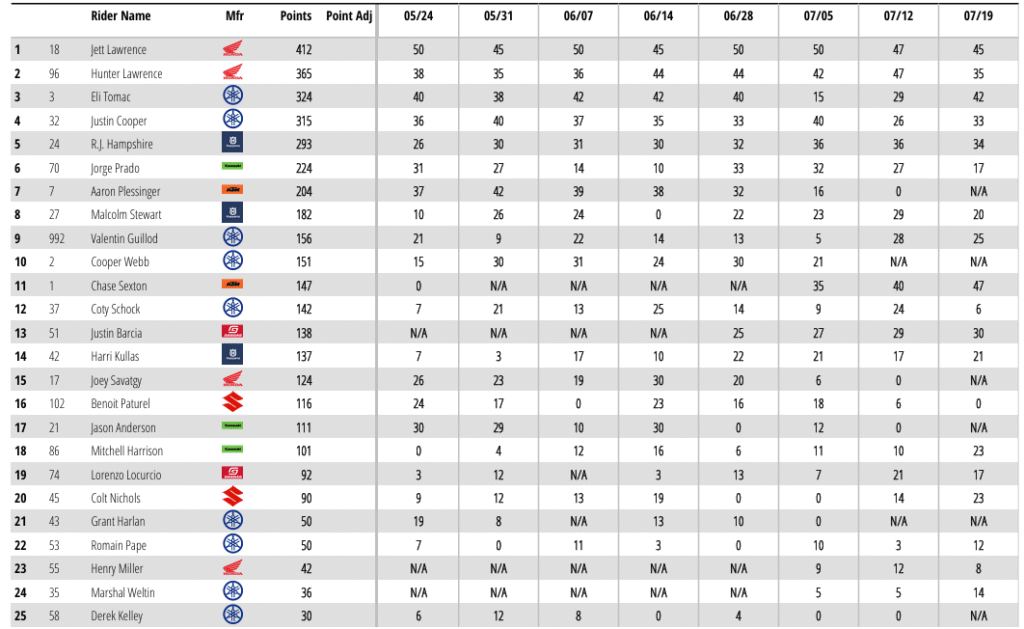The width and height of the screenshot is (1024, 629).
Task: Open rider name Chase Sexton
Action: click(119, 285)
